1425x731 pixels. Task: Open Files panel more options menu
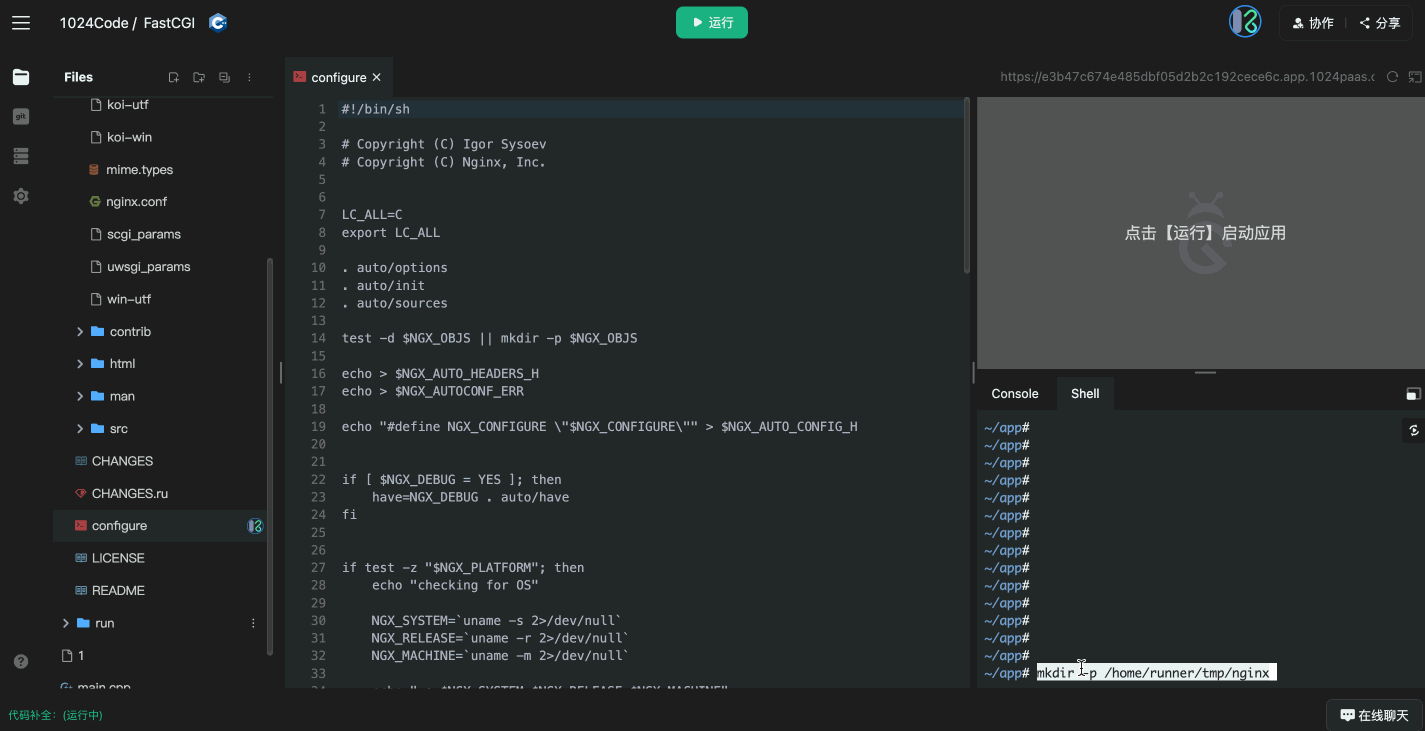coord(250,77)
